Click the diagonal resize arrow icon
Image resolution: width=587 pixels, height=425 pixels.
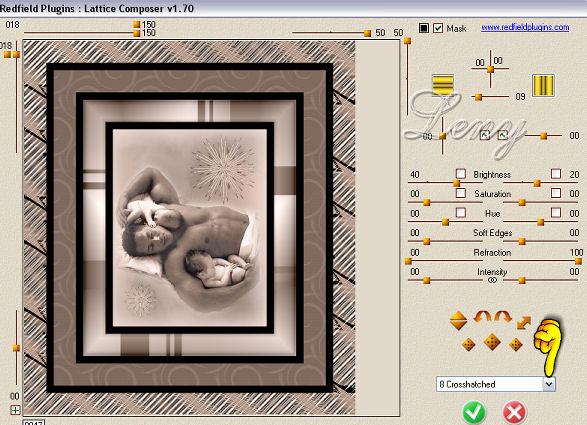[524, 322]
